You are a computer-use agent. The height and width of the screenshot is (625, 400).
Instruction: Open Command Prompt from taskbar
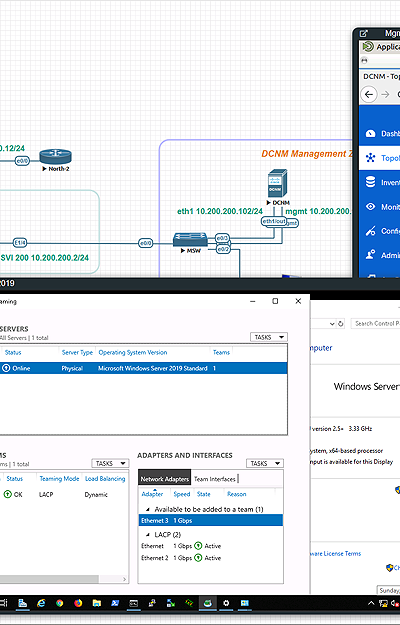click(x=133, y=603)
